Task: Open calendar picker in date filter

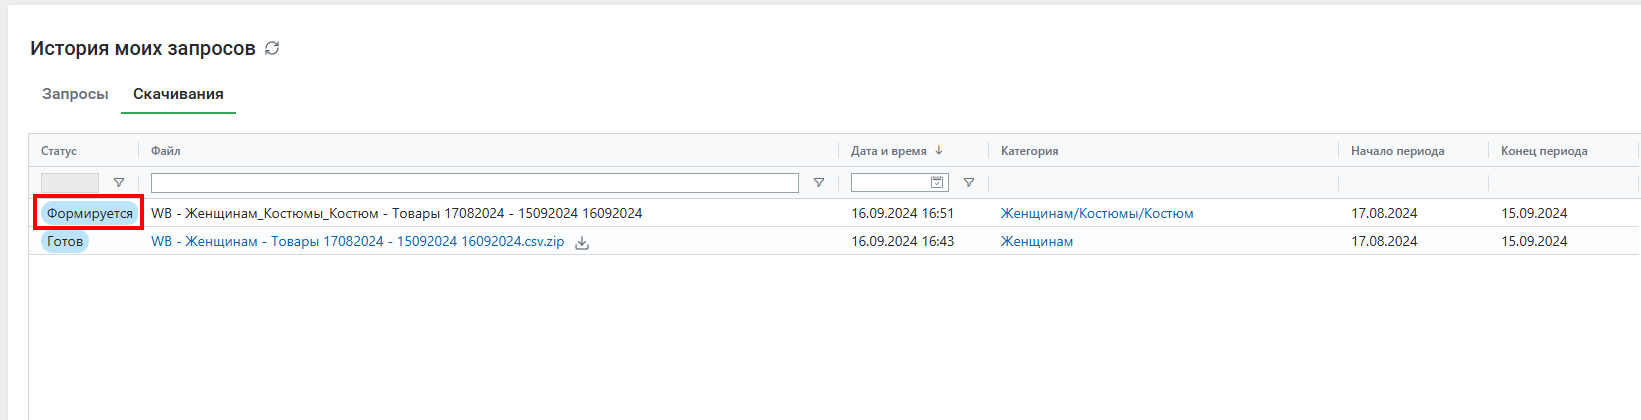Action: pos(937,182)
